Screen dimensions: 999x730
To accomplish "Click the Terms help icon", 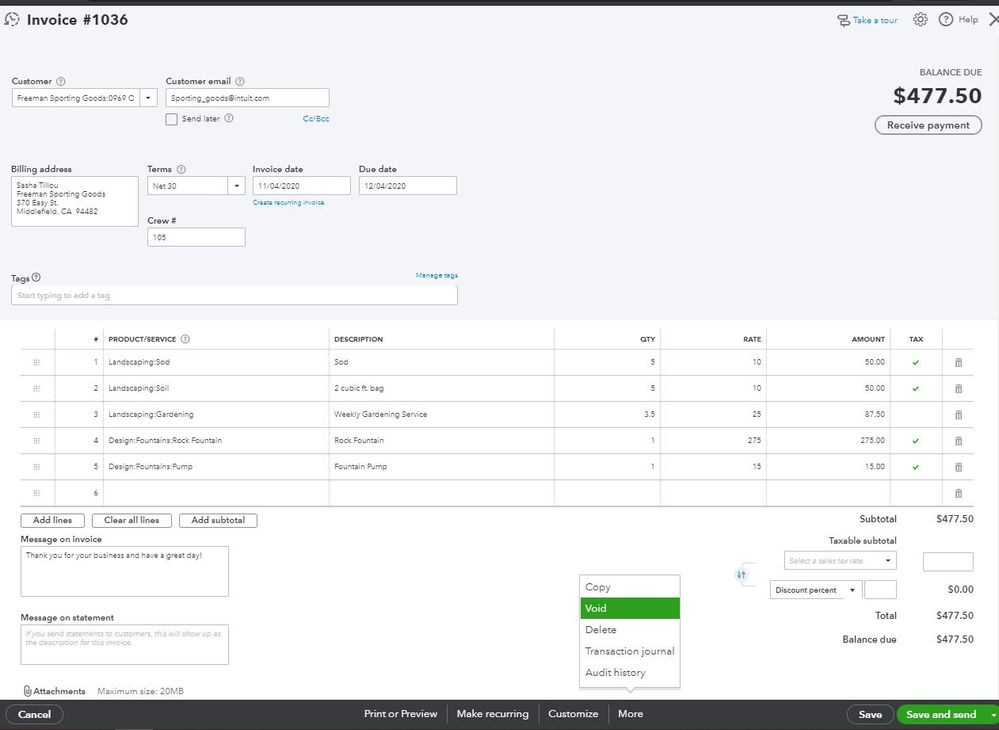I will click(x=182, y=169).
